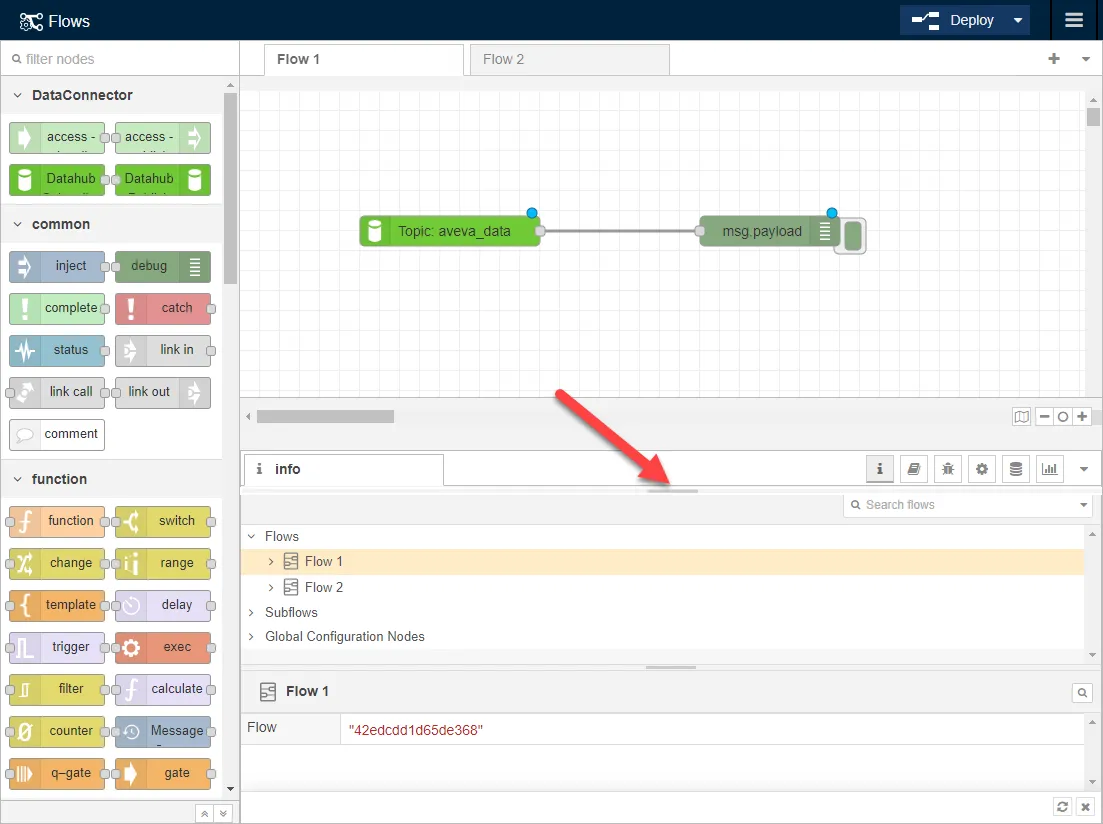Open the context data database tab
Screen dimensions: 1103x824
[1016, 469]
